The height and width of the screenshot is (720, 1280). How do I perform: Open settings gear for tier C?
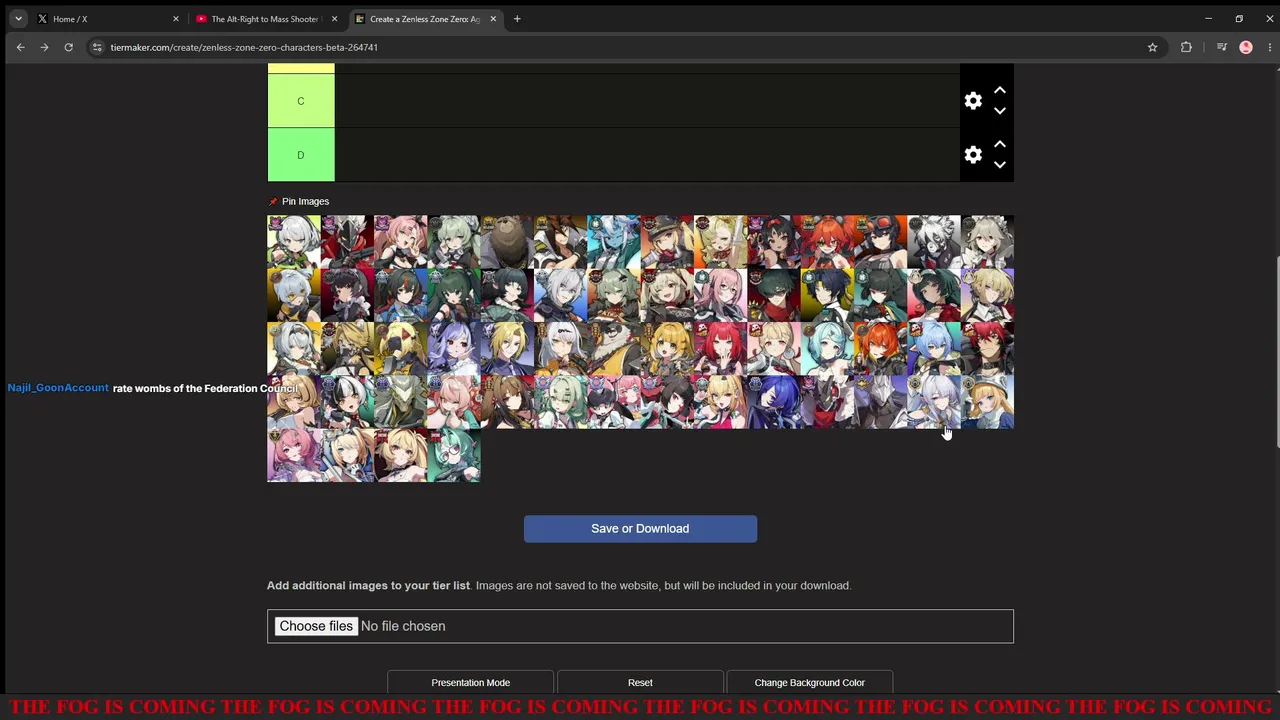pyautogui.click(x=973, y=101)
